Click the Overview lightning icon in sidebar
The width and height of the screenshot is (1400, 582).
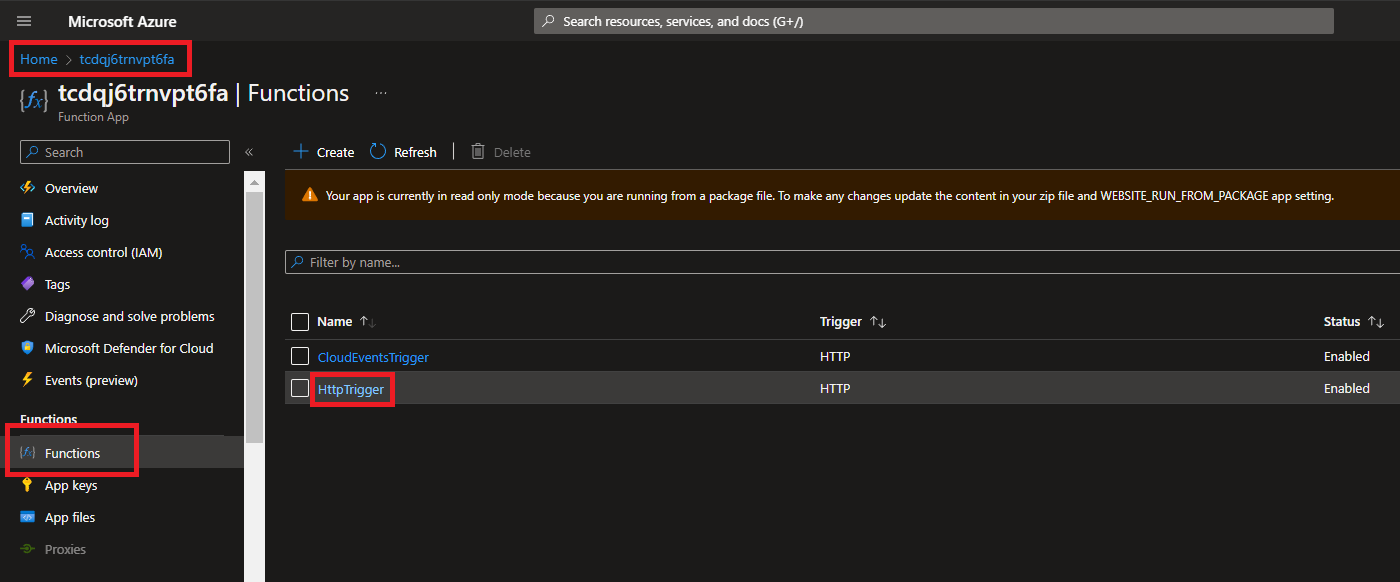pos(28,188)
